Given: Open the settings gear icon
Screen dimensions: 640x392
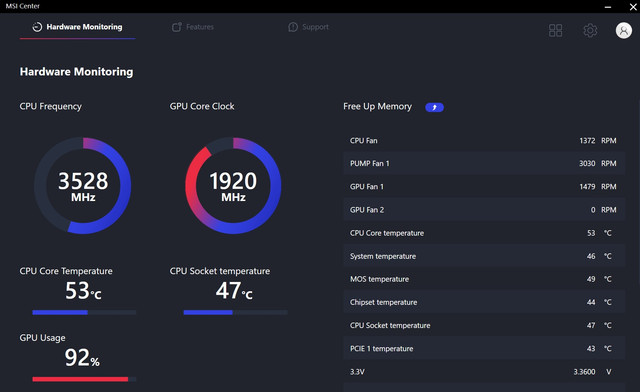Looking at the screenshot, I should [590, 30].
